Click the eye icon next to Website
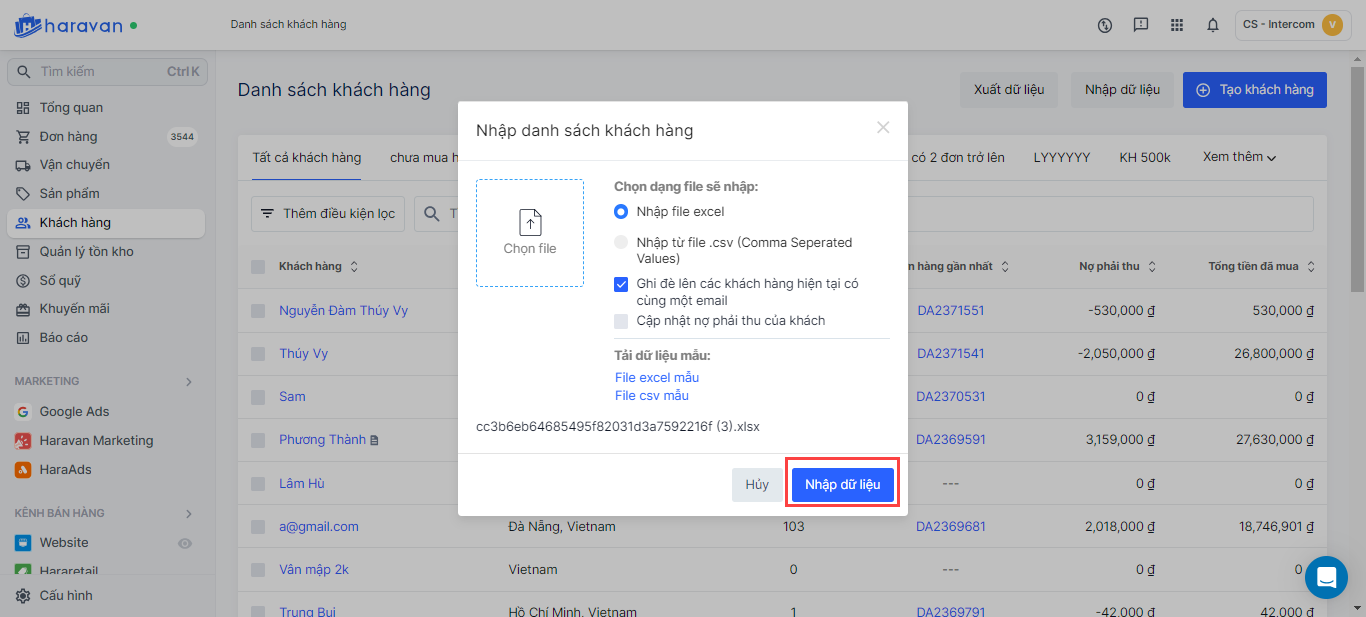This screenshot has width=1366, height=617. pyautogui.click(x=184, y=543)
